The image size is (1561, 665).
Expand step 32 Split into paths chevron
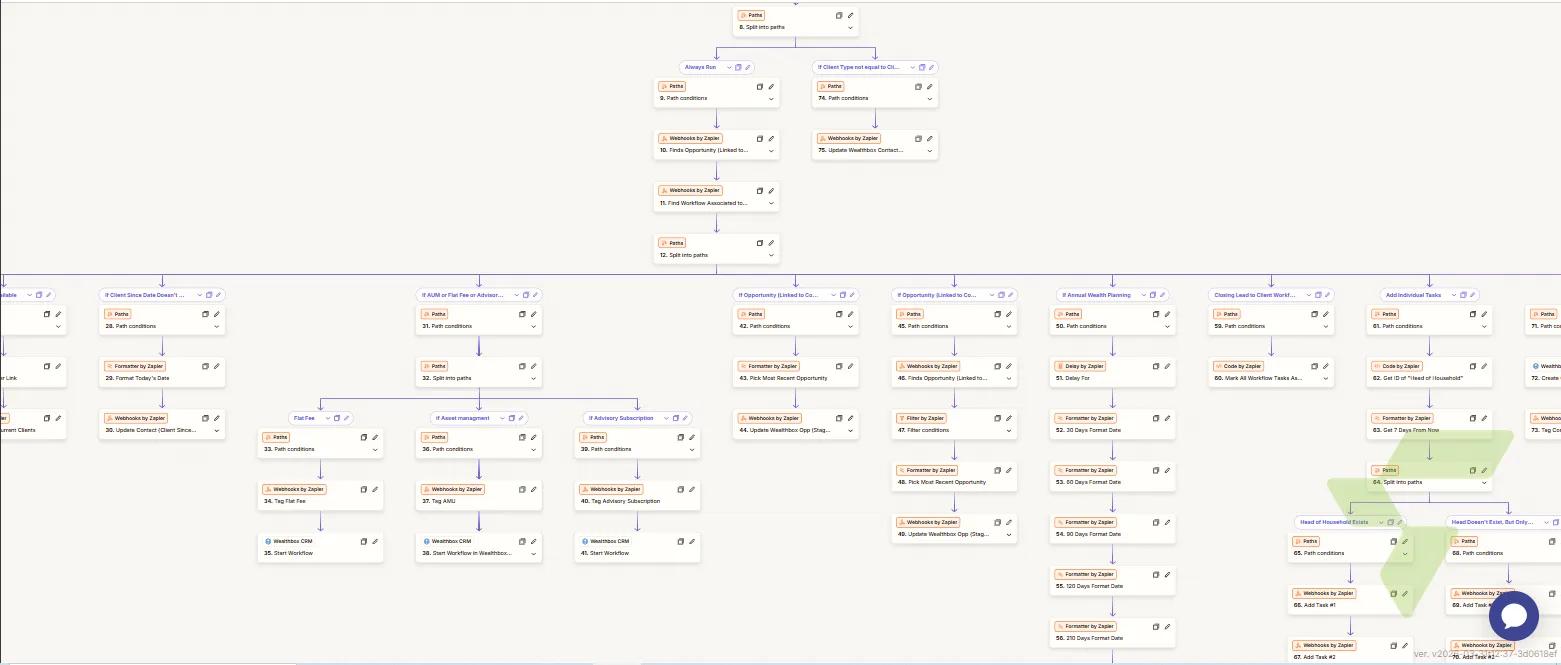(x=534, y=378)
